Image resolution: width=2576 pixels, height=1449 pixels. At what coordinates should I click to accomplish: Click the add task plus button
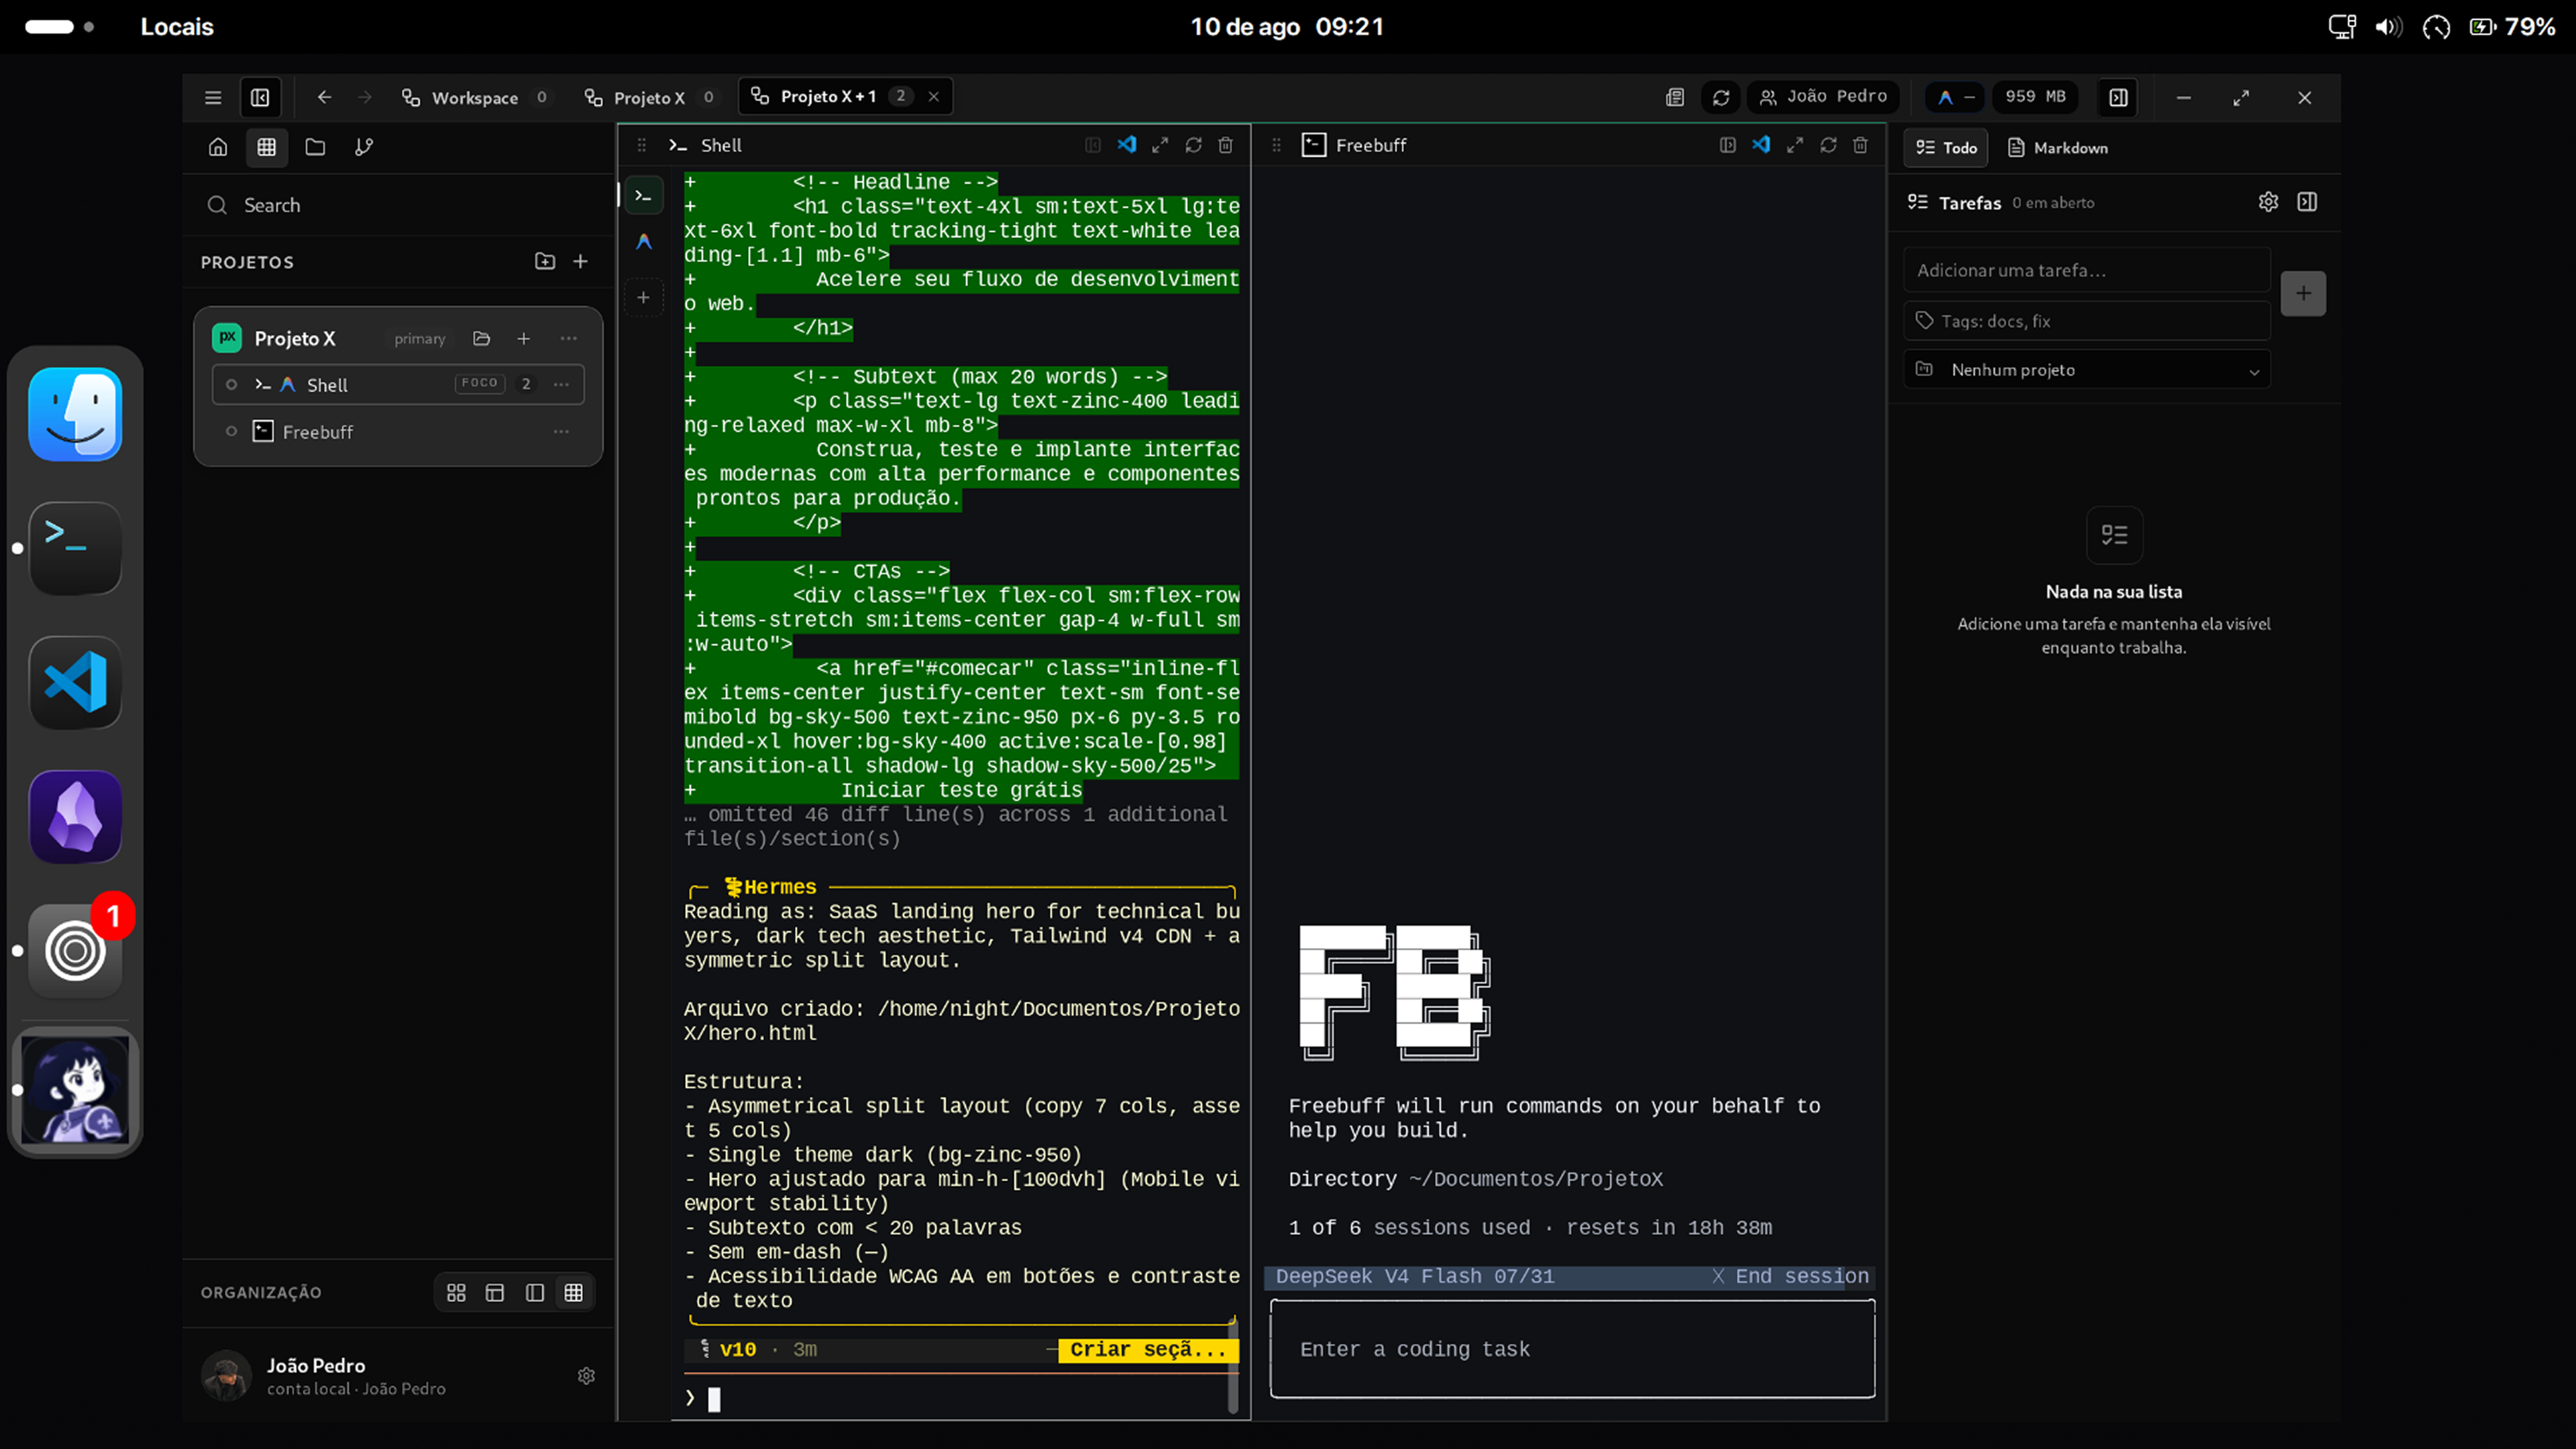2303,293
